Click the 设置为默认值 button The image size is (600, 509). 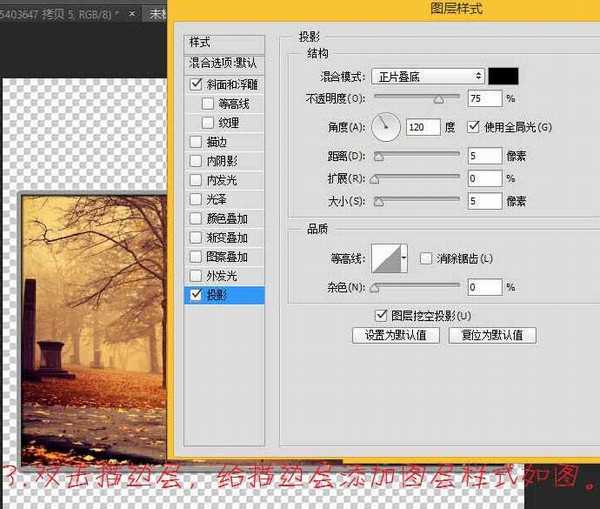tap(396, 336)
